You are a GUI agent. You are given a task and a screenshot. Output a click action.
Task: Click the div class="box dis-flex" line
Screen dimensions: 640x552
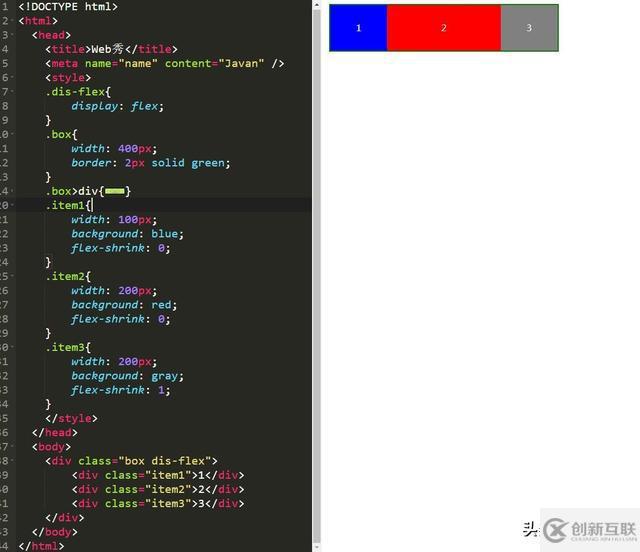coord(131,461)
